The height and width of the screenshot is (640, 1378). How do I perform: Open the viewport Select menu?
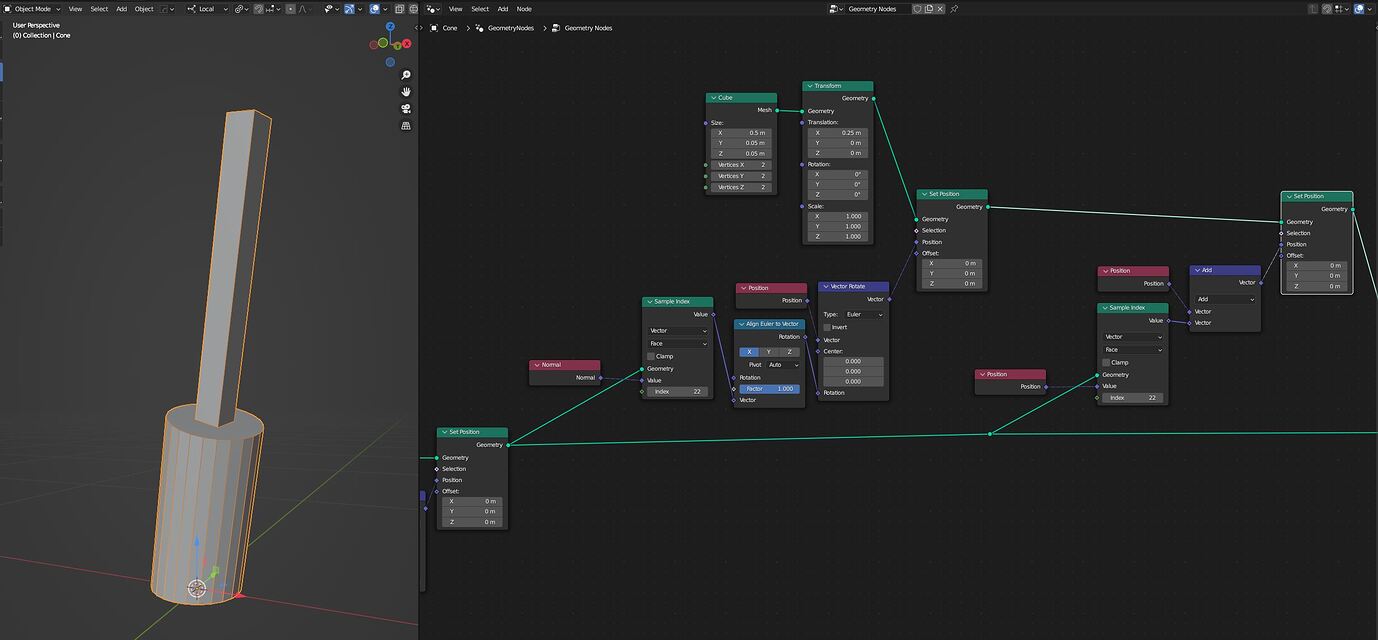pos(99,9)
